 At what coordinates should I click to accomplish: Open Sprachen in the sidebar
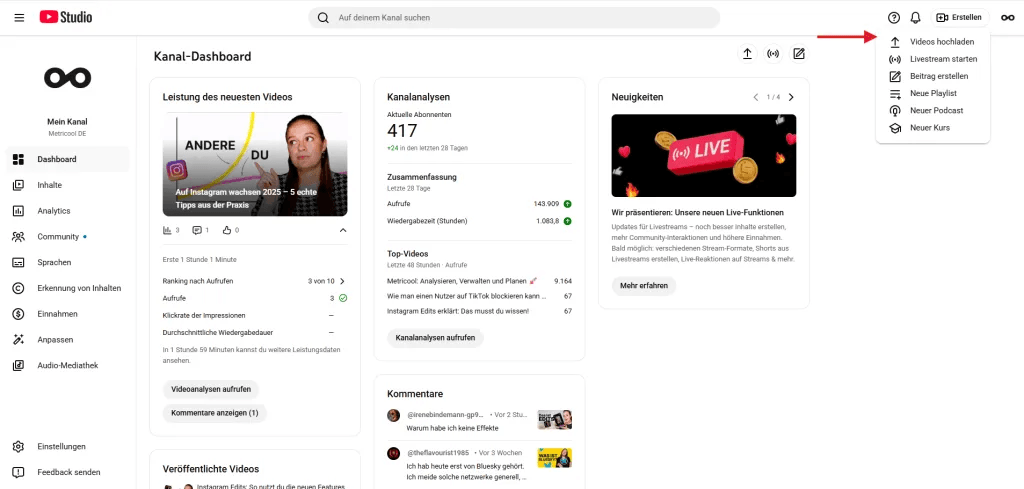point(68,262)
